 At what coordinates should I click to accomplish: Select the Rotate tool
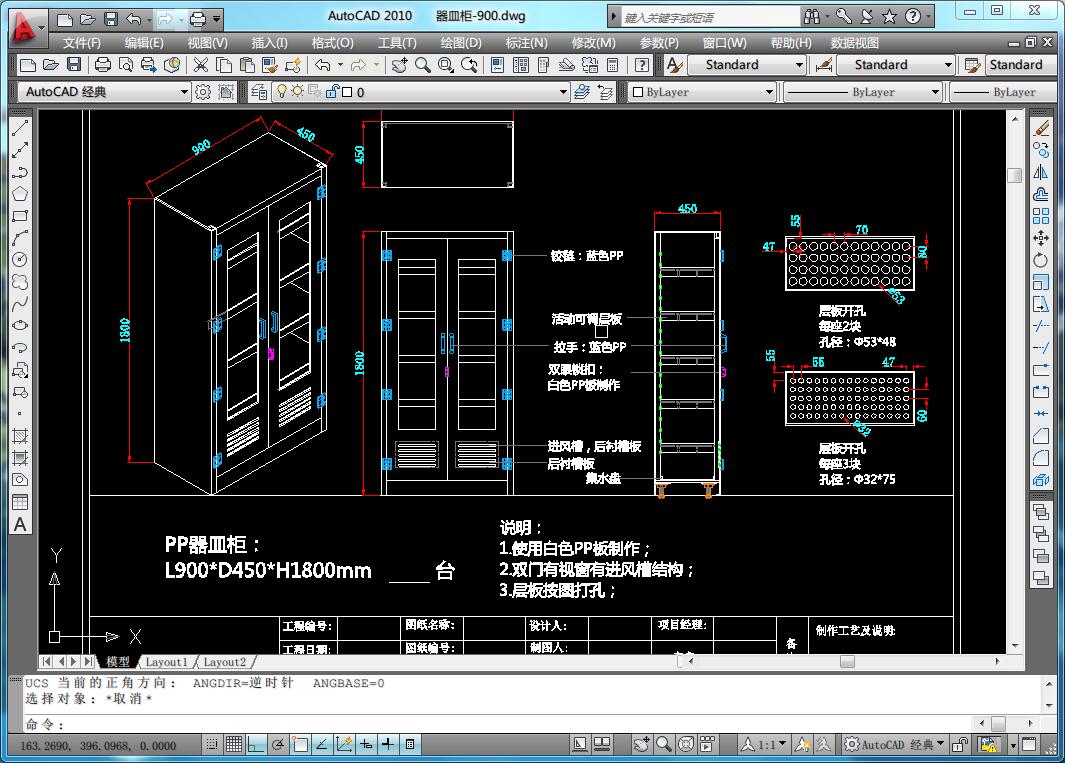tap(1041, 260)
